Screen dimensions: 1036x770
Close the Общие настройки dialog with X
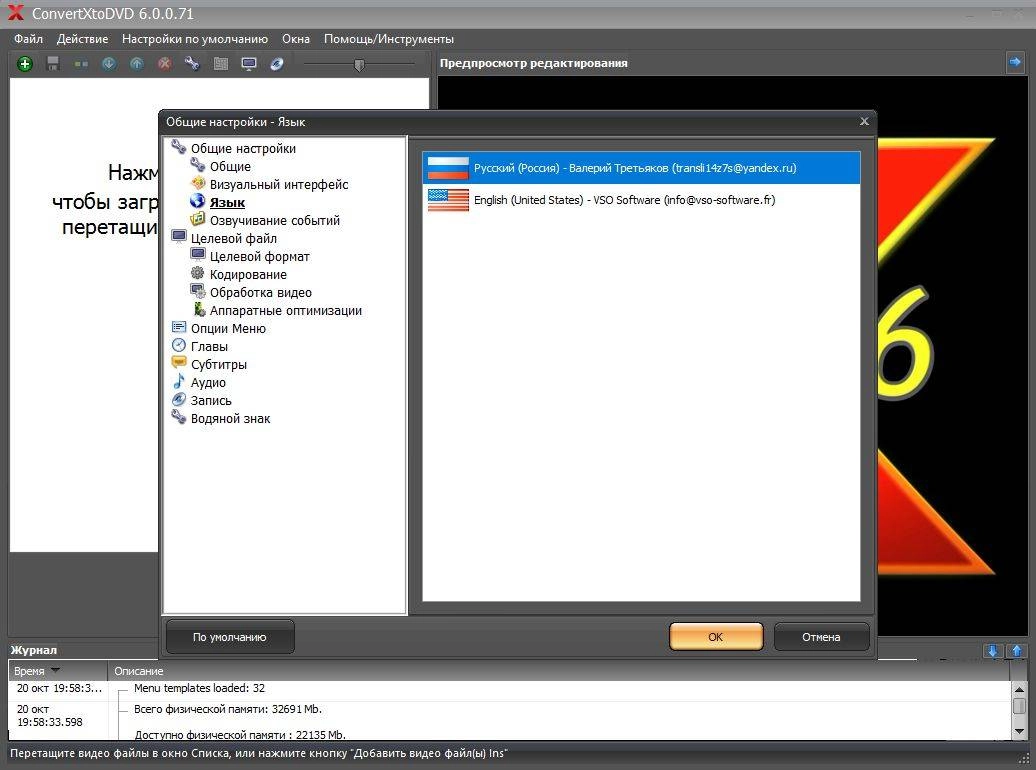(x=864, y=122)
